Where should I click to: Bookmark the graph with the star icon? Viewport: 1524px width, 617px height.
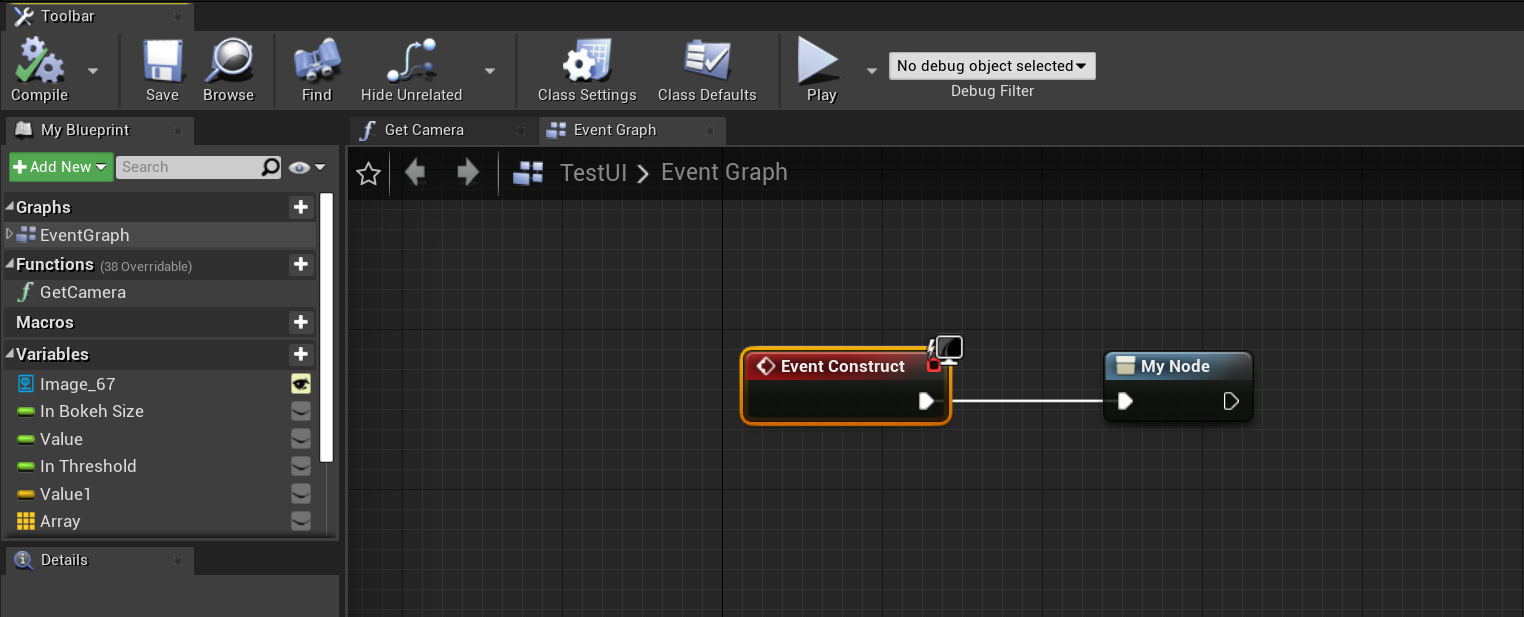coord(368,172)
